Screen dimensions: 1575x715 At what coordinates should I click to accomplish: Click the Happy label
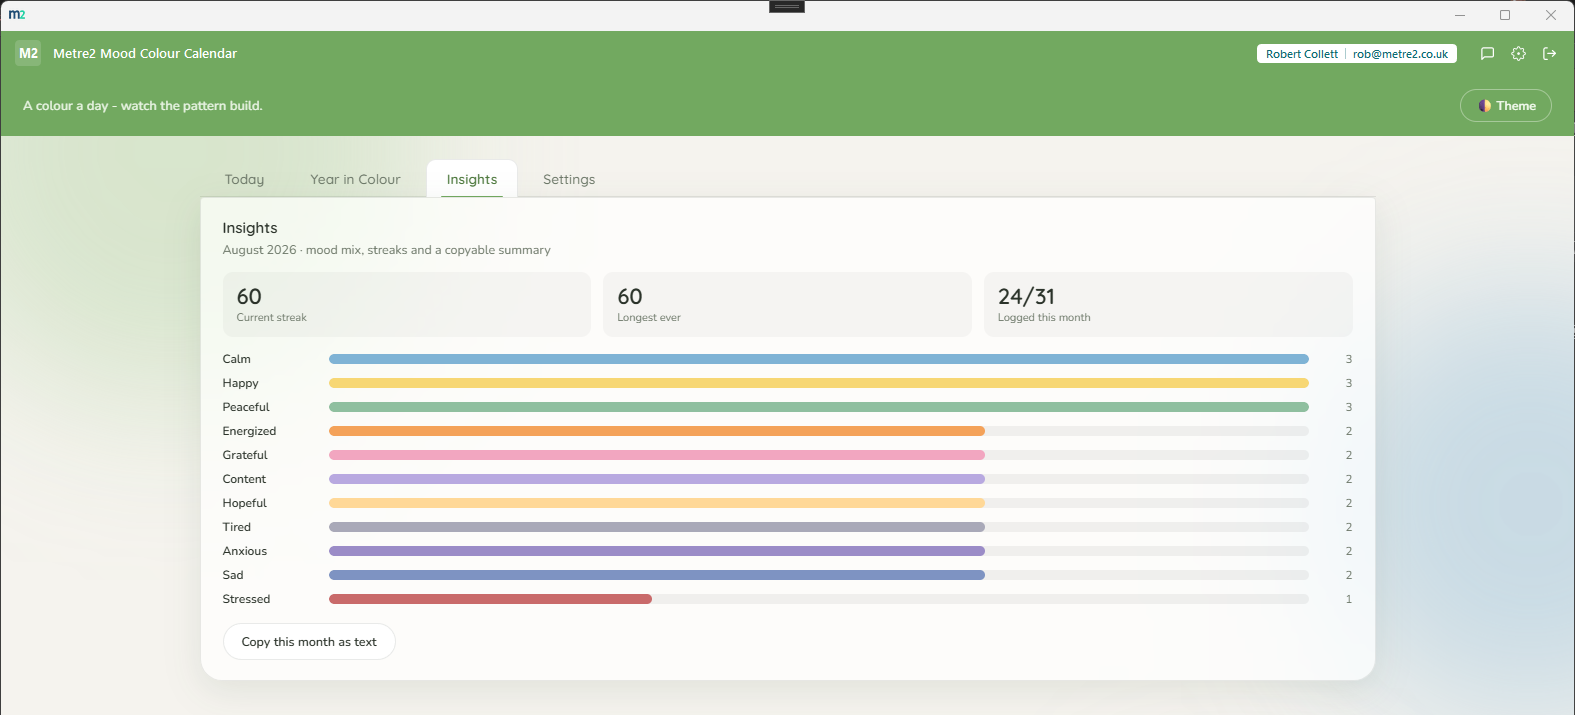coord(240,383)
